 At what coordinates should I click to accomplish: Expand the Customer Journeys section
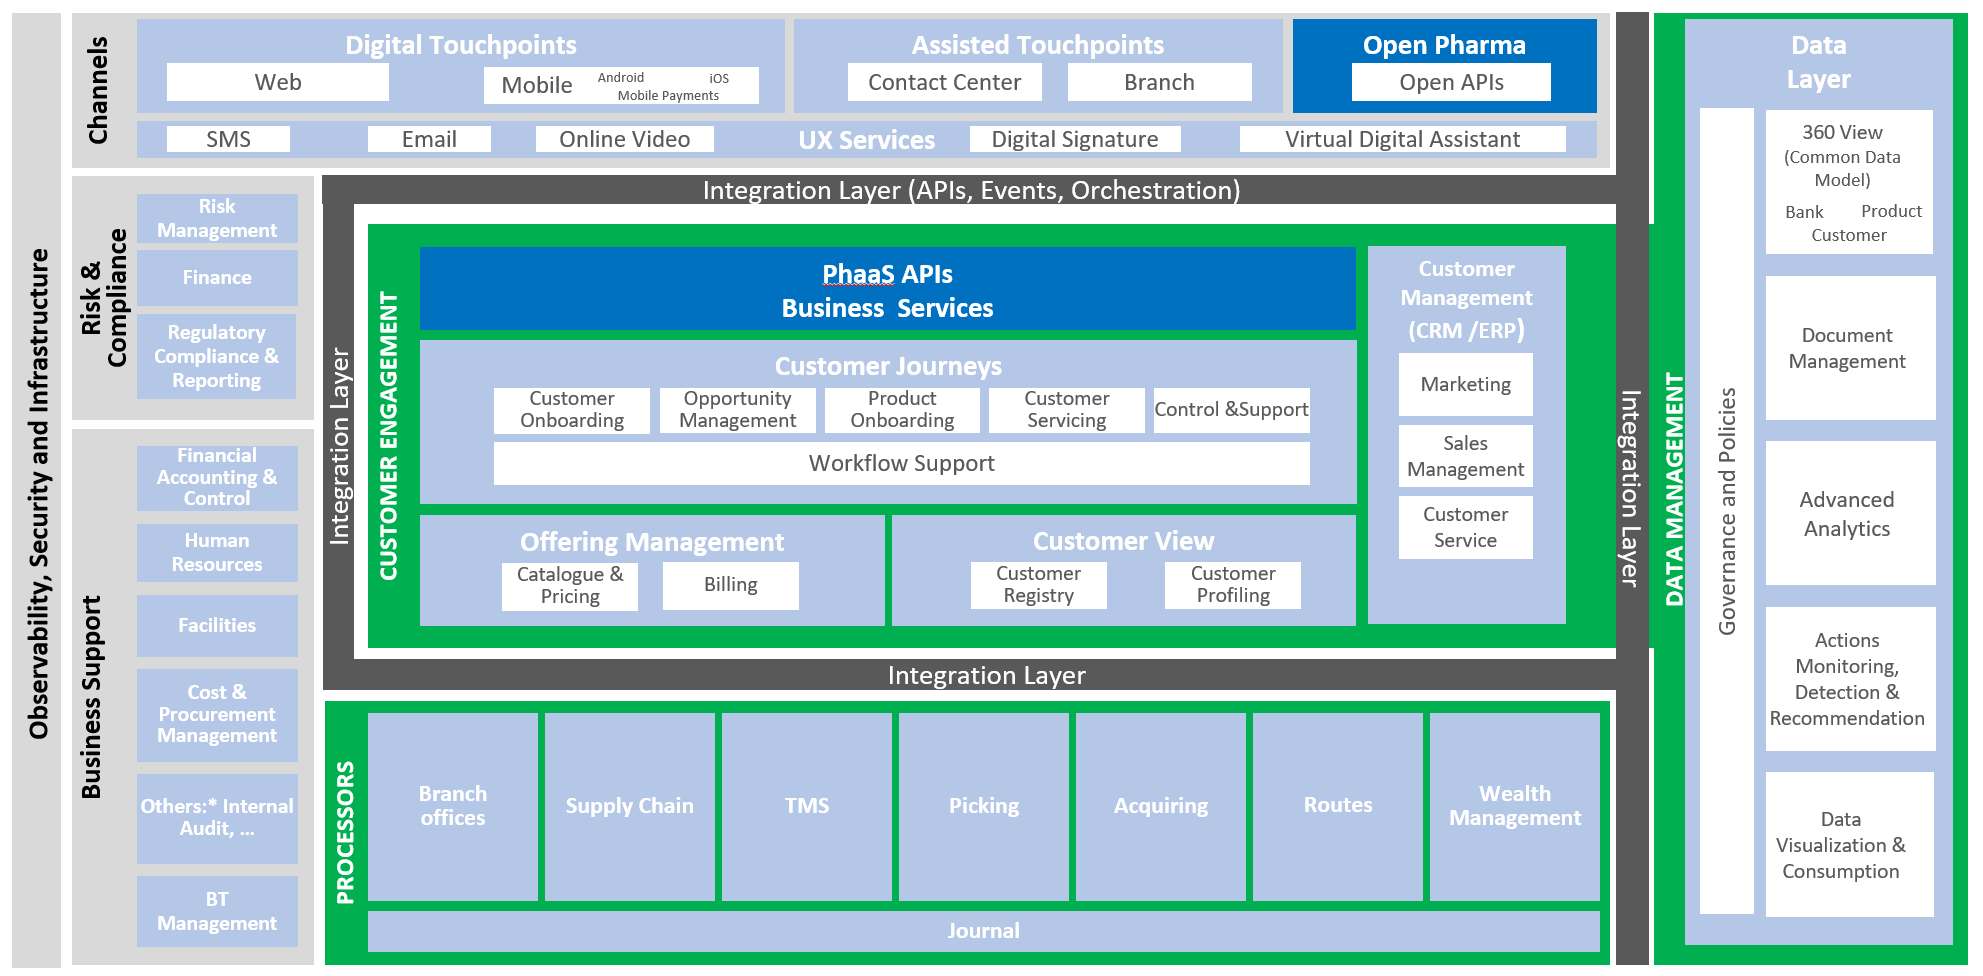(x=888, y=366)
